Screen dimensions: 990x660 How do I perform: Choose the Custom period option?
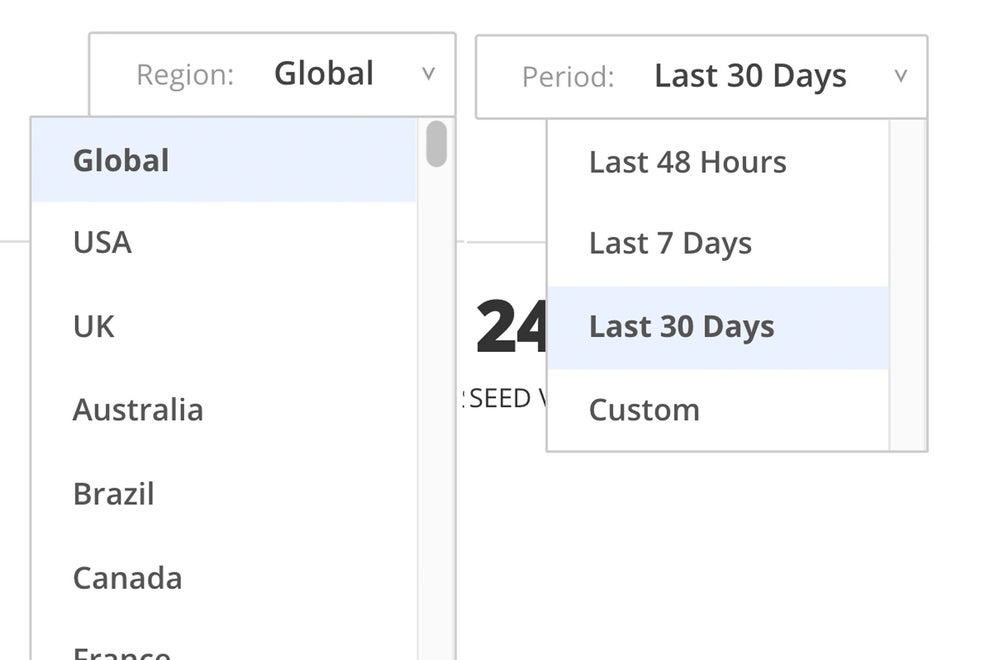click(644, 409)
